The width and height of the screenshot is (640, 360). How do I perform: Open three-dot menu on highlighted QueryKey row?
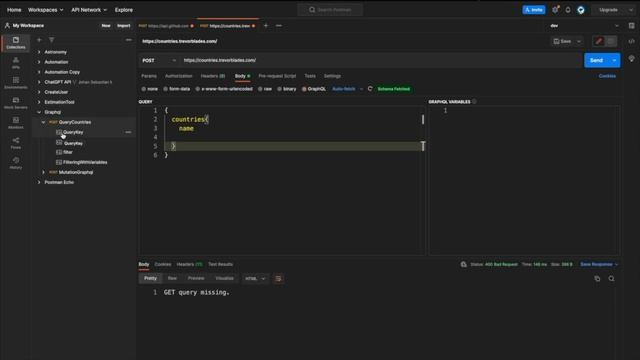click(x=128, y=132)
